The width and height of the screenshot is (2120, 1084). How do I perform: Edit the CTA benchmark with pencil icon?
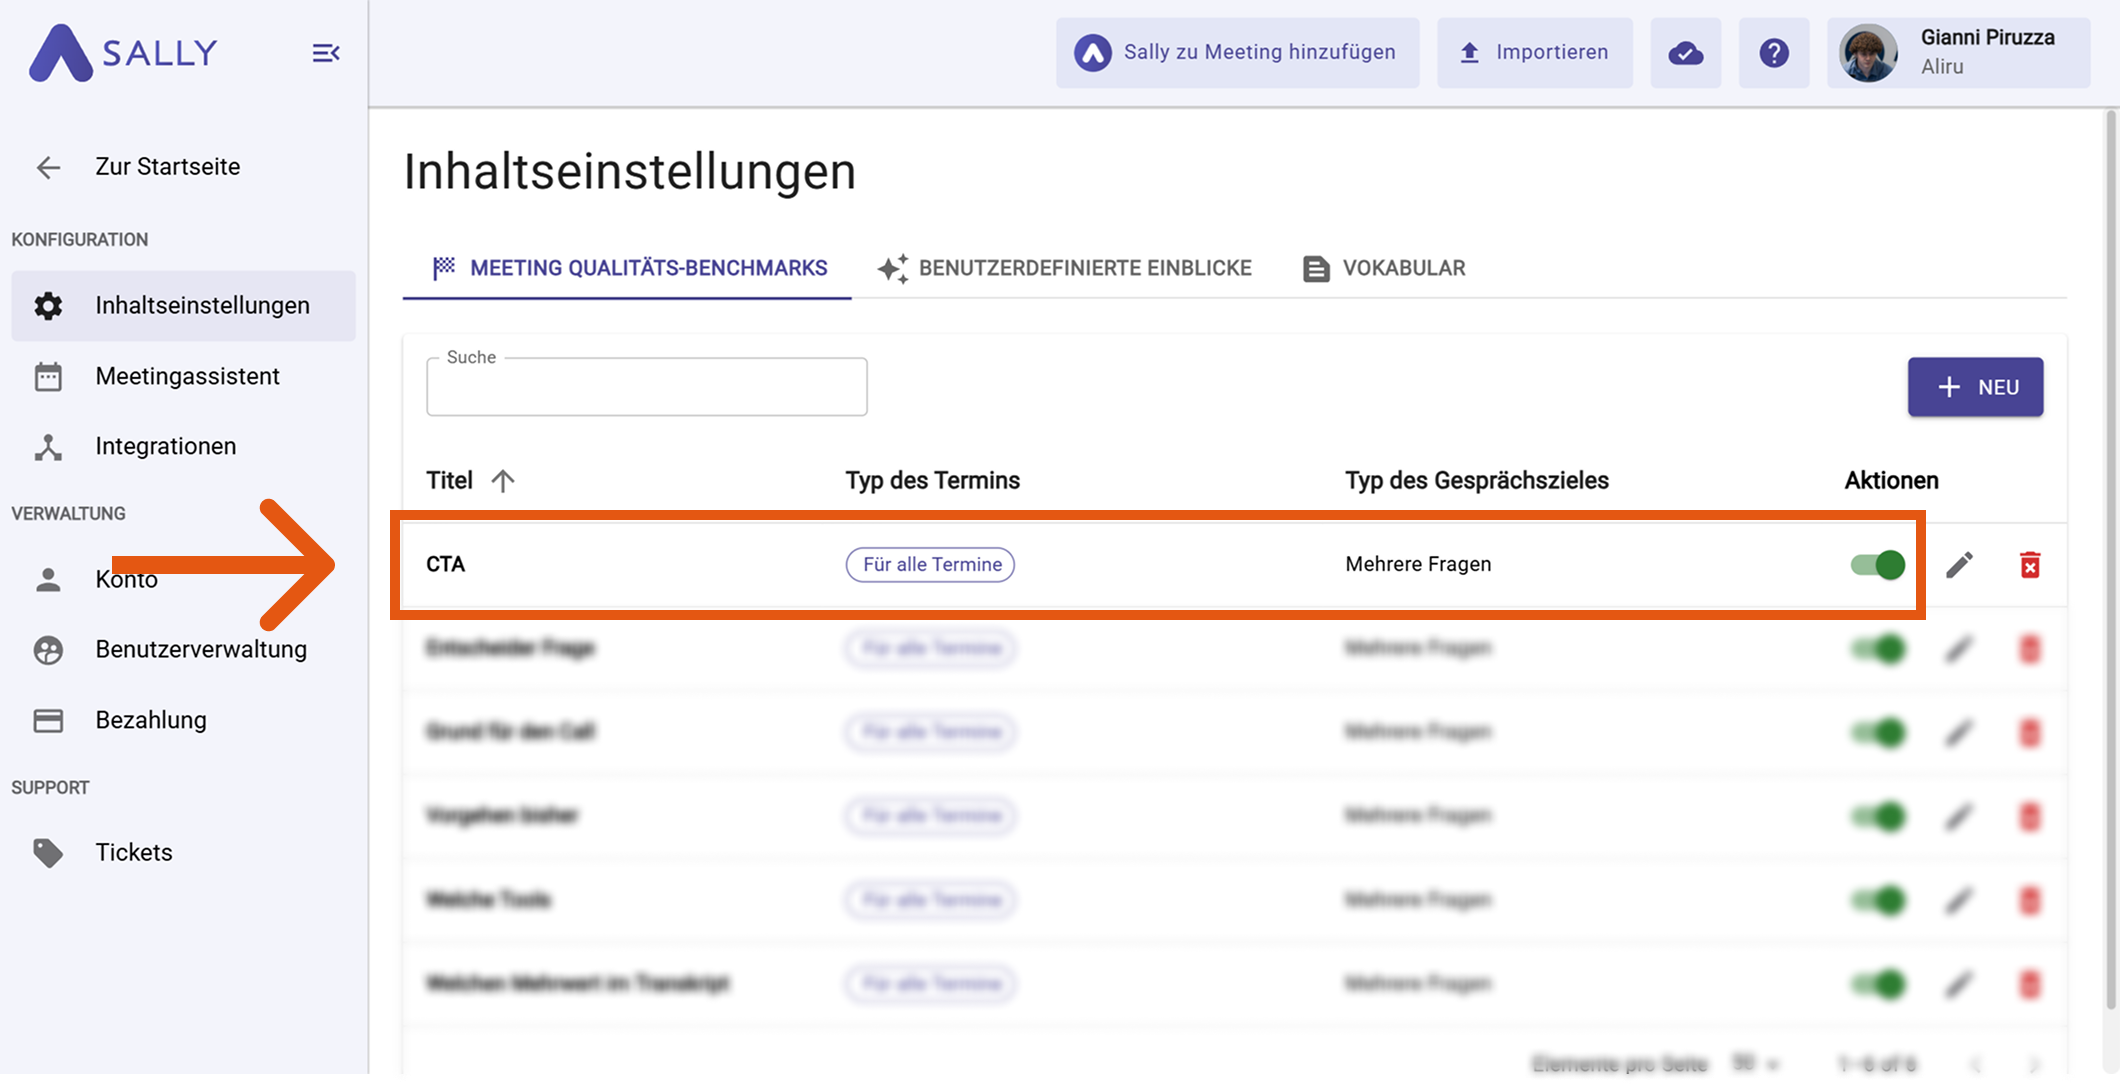click(x=1959, y=565)
